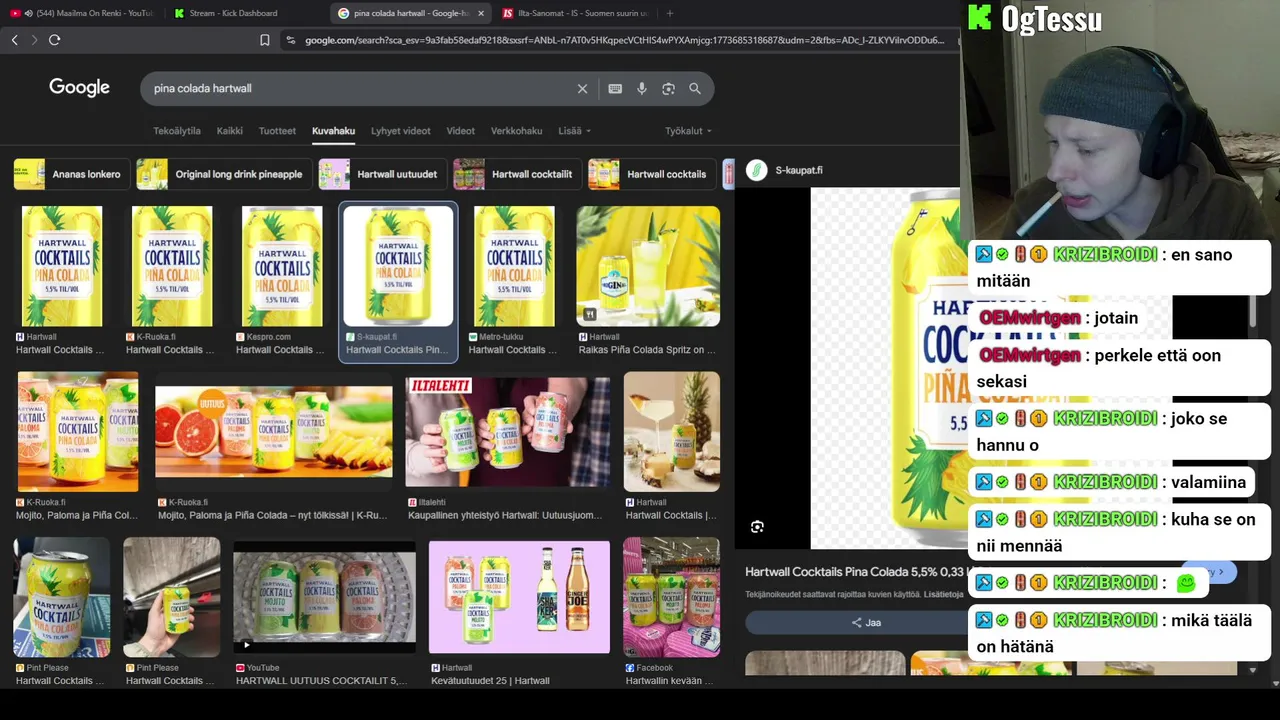
Task: Click the S-kaupat.fi favicon in preview panel
Action: (757, 170)
